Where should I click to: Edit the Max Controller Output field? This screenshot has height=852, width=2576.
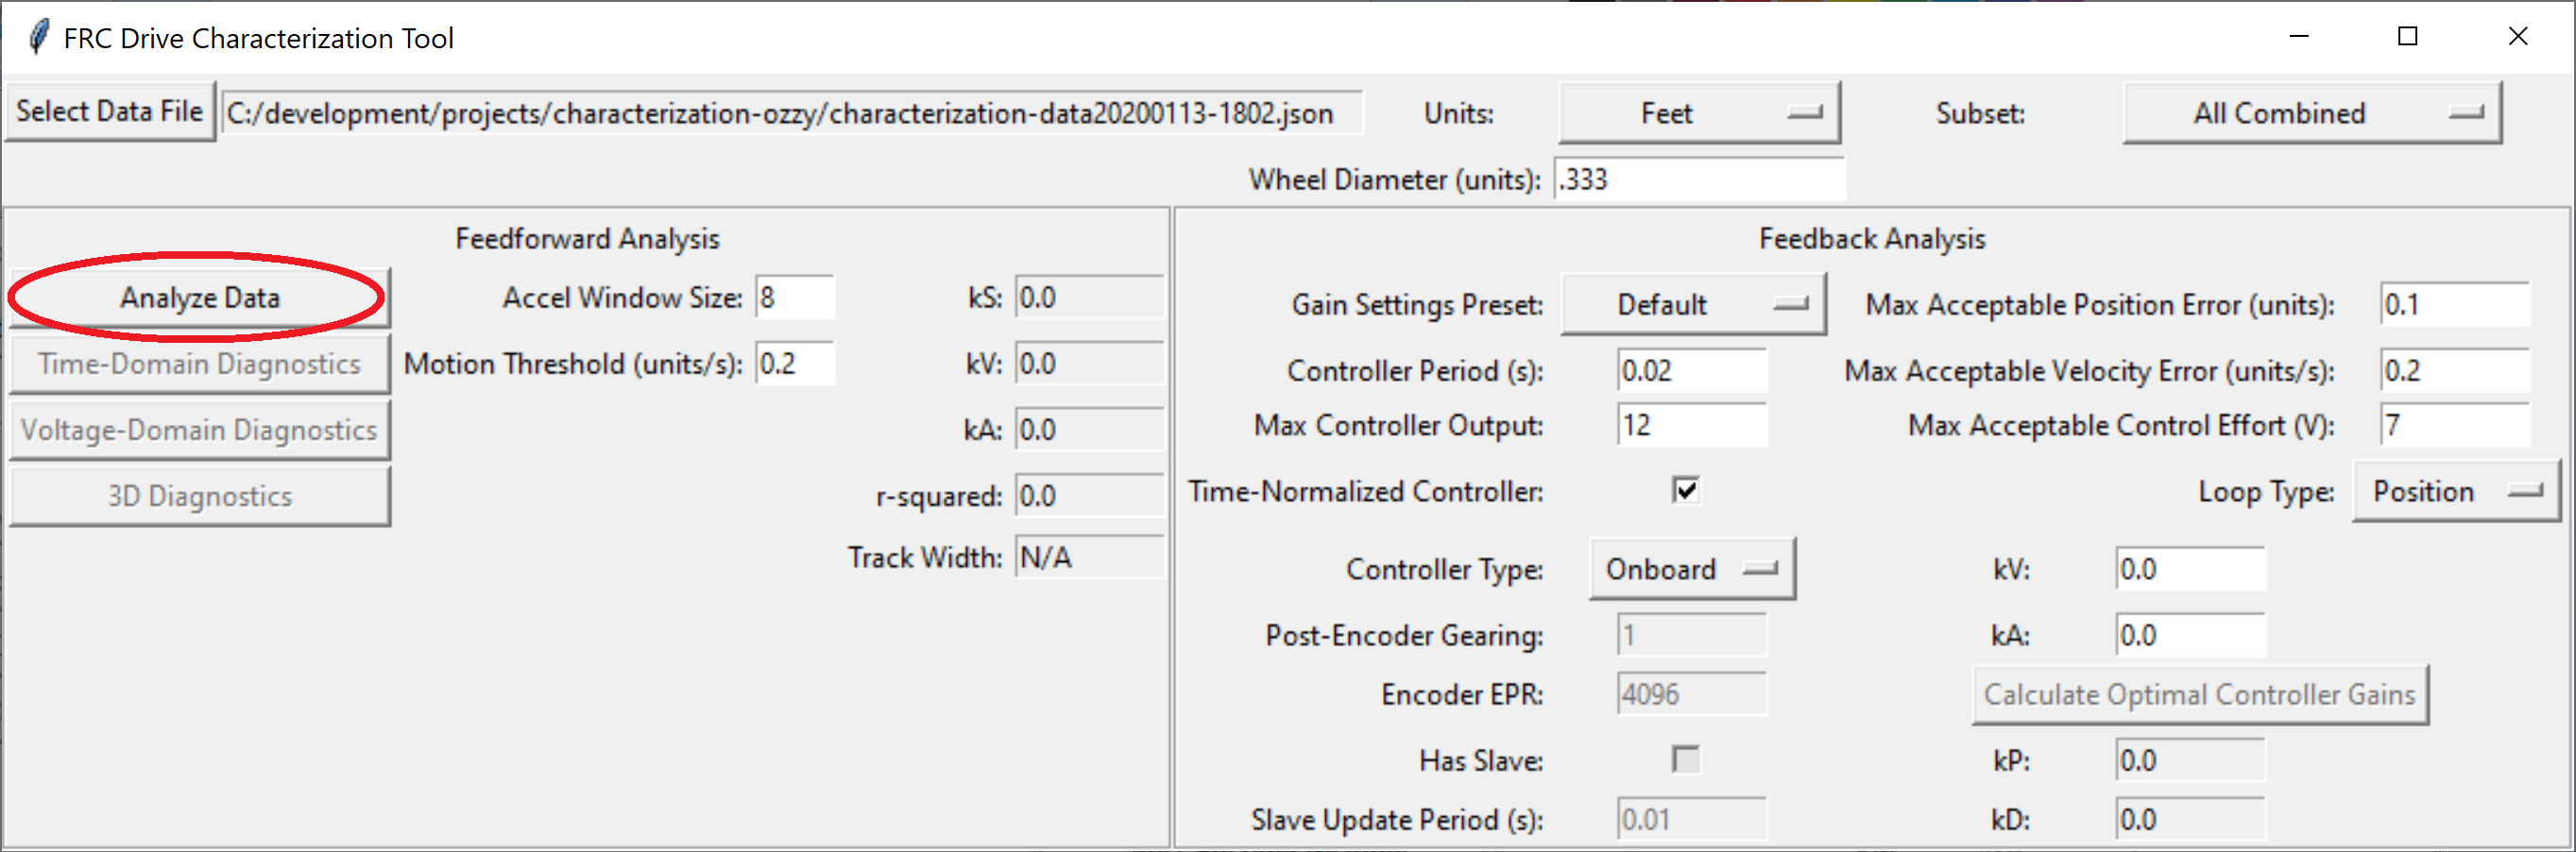click(1691, 426)
